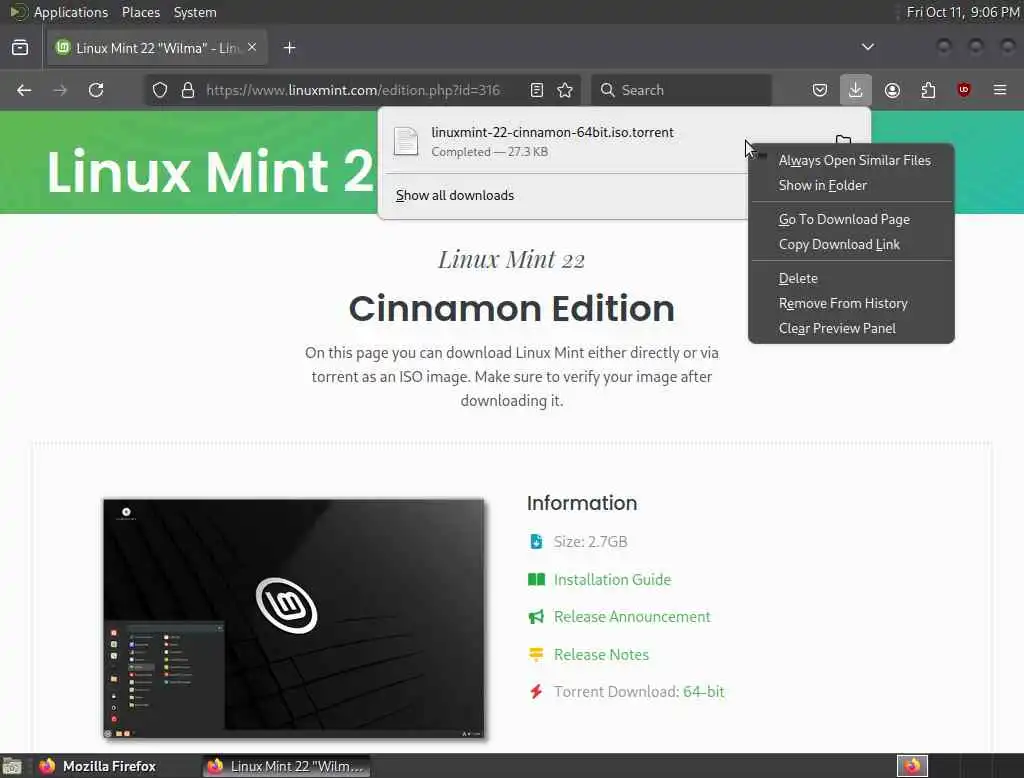The width and height of the screenshot is (1024, 778).
Task: Open Firefox account icon
Action: pos(892,90)
